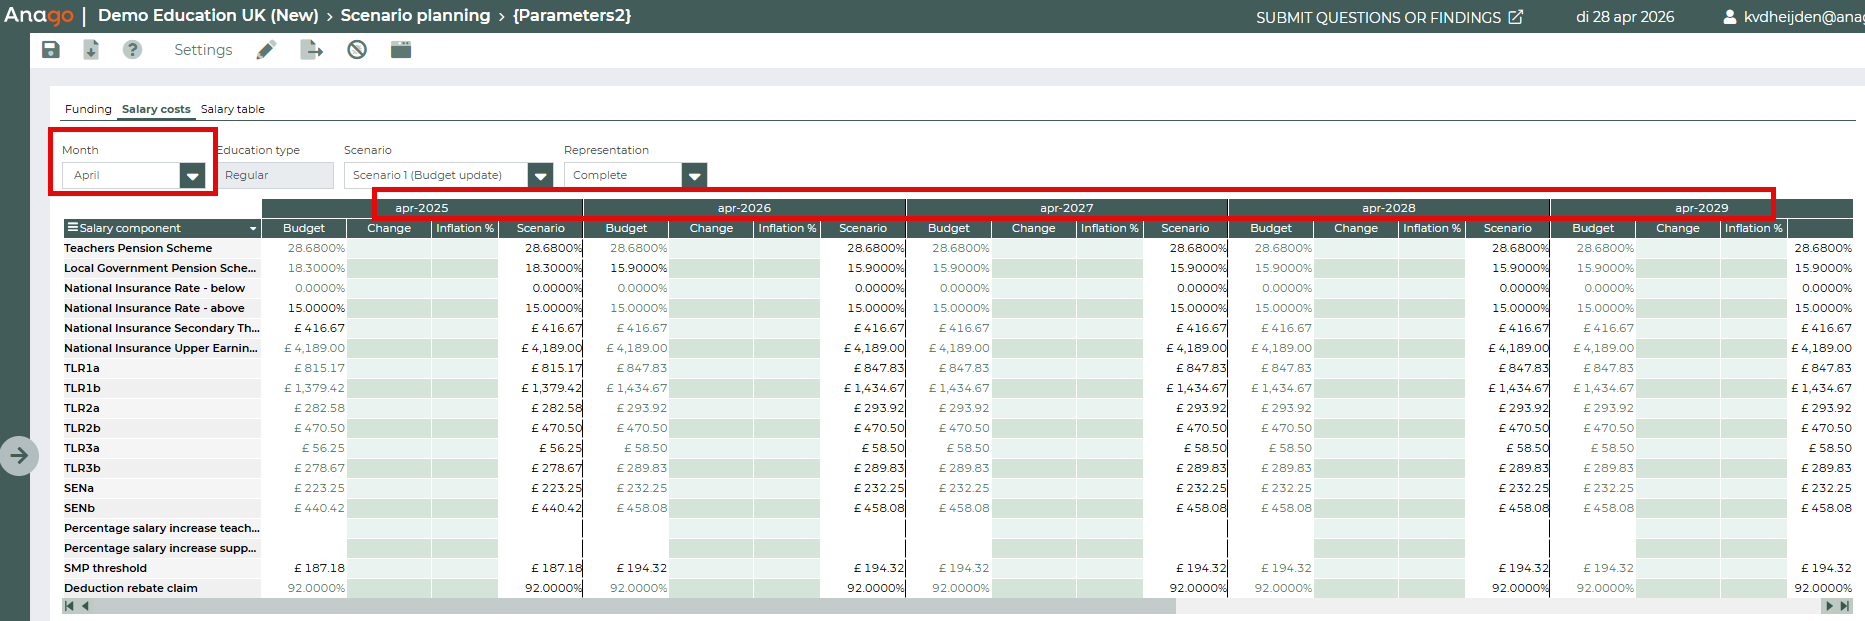1865x621 pixels.
Task: Click the download document icon in toolbar
Action: 91,50
